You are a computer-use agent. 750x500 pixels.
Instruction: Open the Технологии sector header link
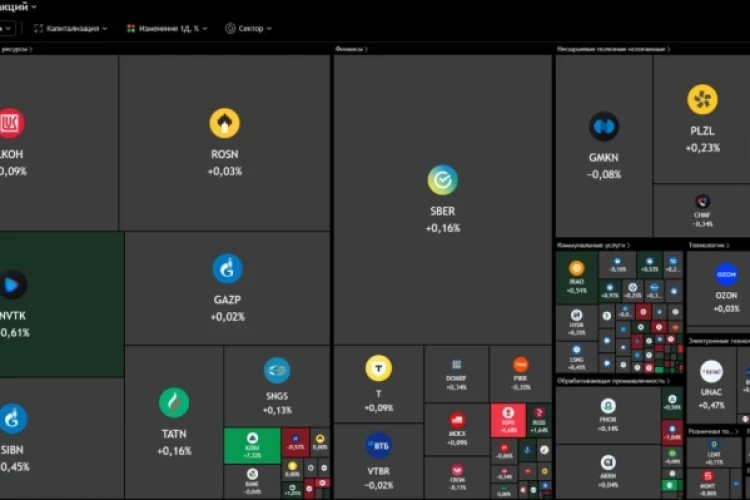pos(709,245)
